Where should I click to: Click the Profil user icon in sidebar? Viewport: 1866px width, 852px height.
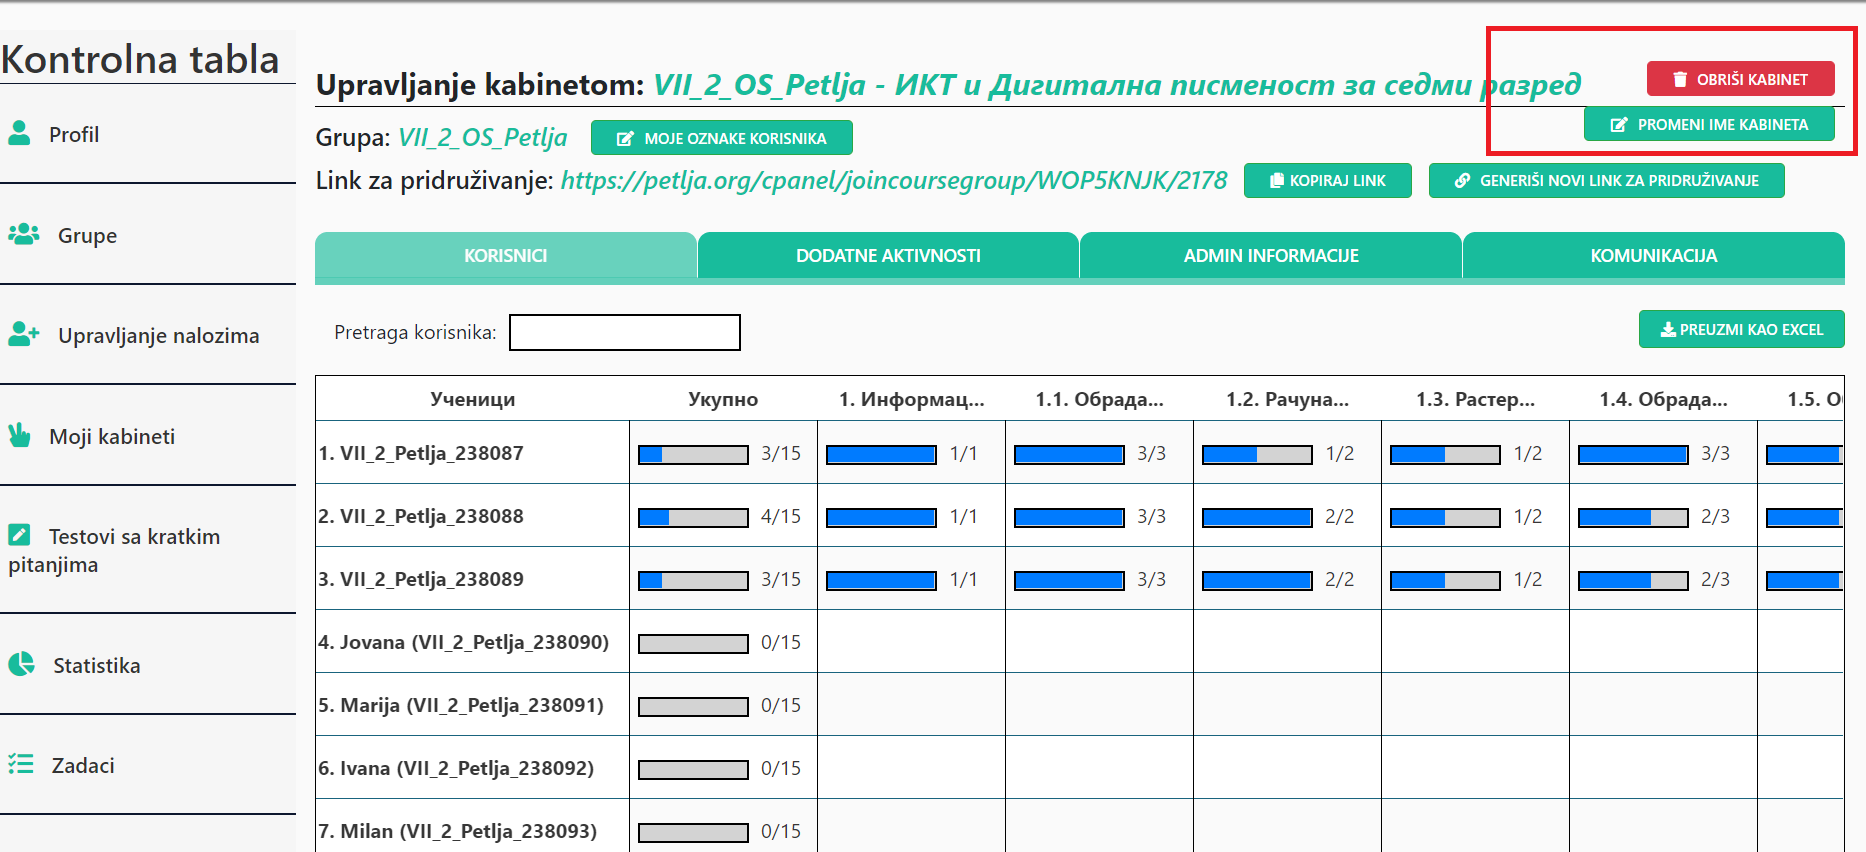pyautogui.click(x=19, y=133)
